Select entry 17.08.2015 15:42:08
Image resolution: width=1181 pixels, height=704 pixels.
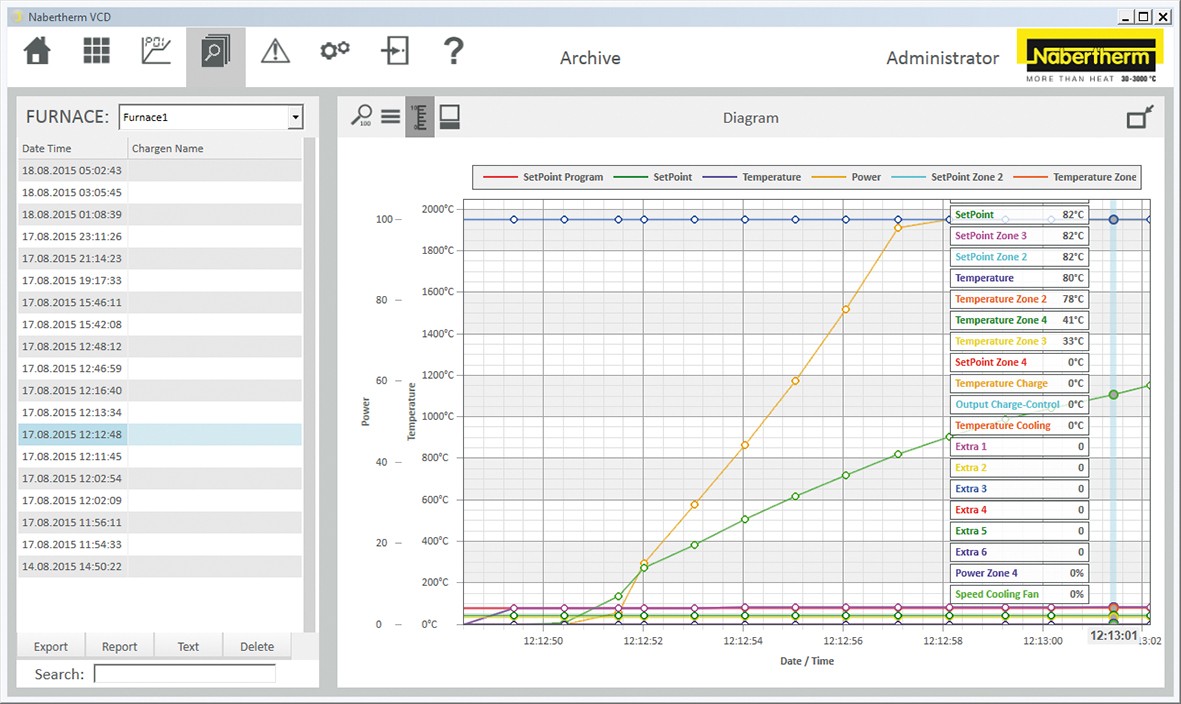(x=160, y=324)
